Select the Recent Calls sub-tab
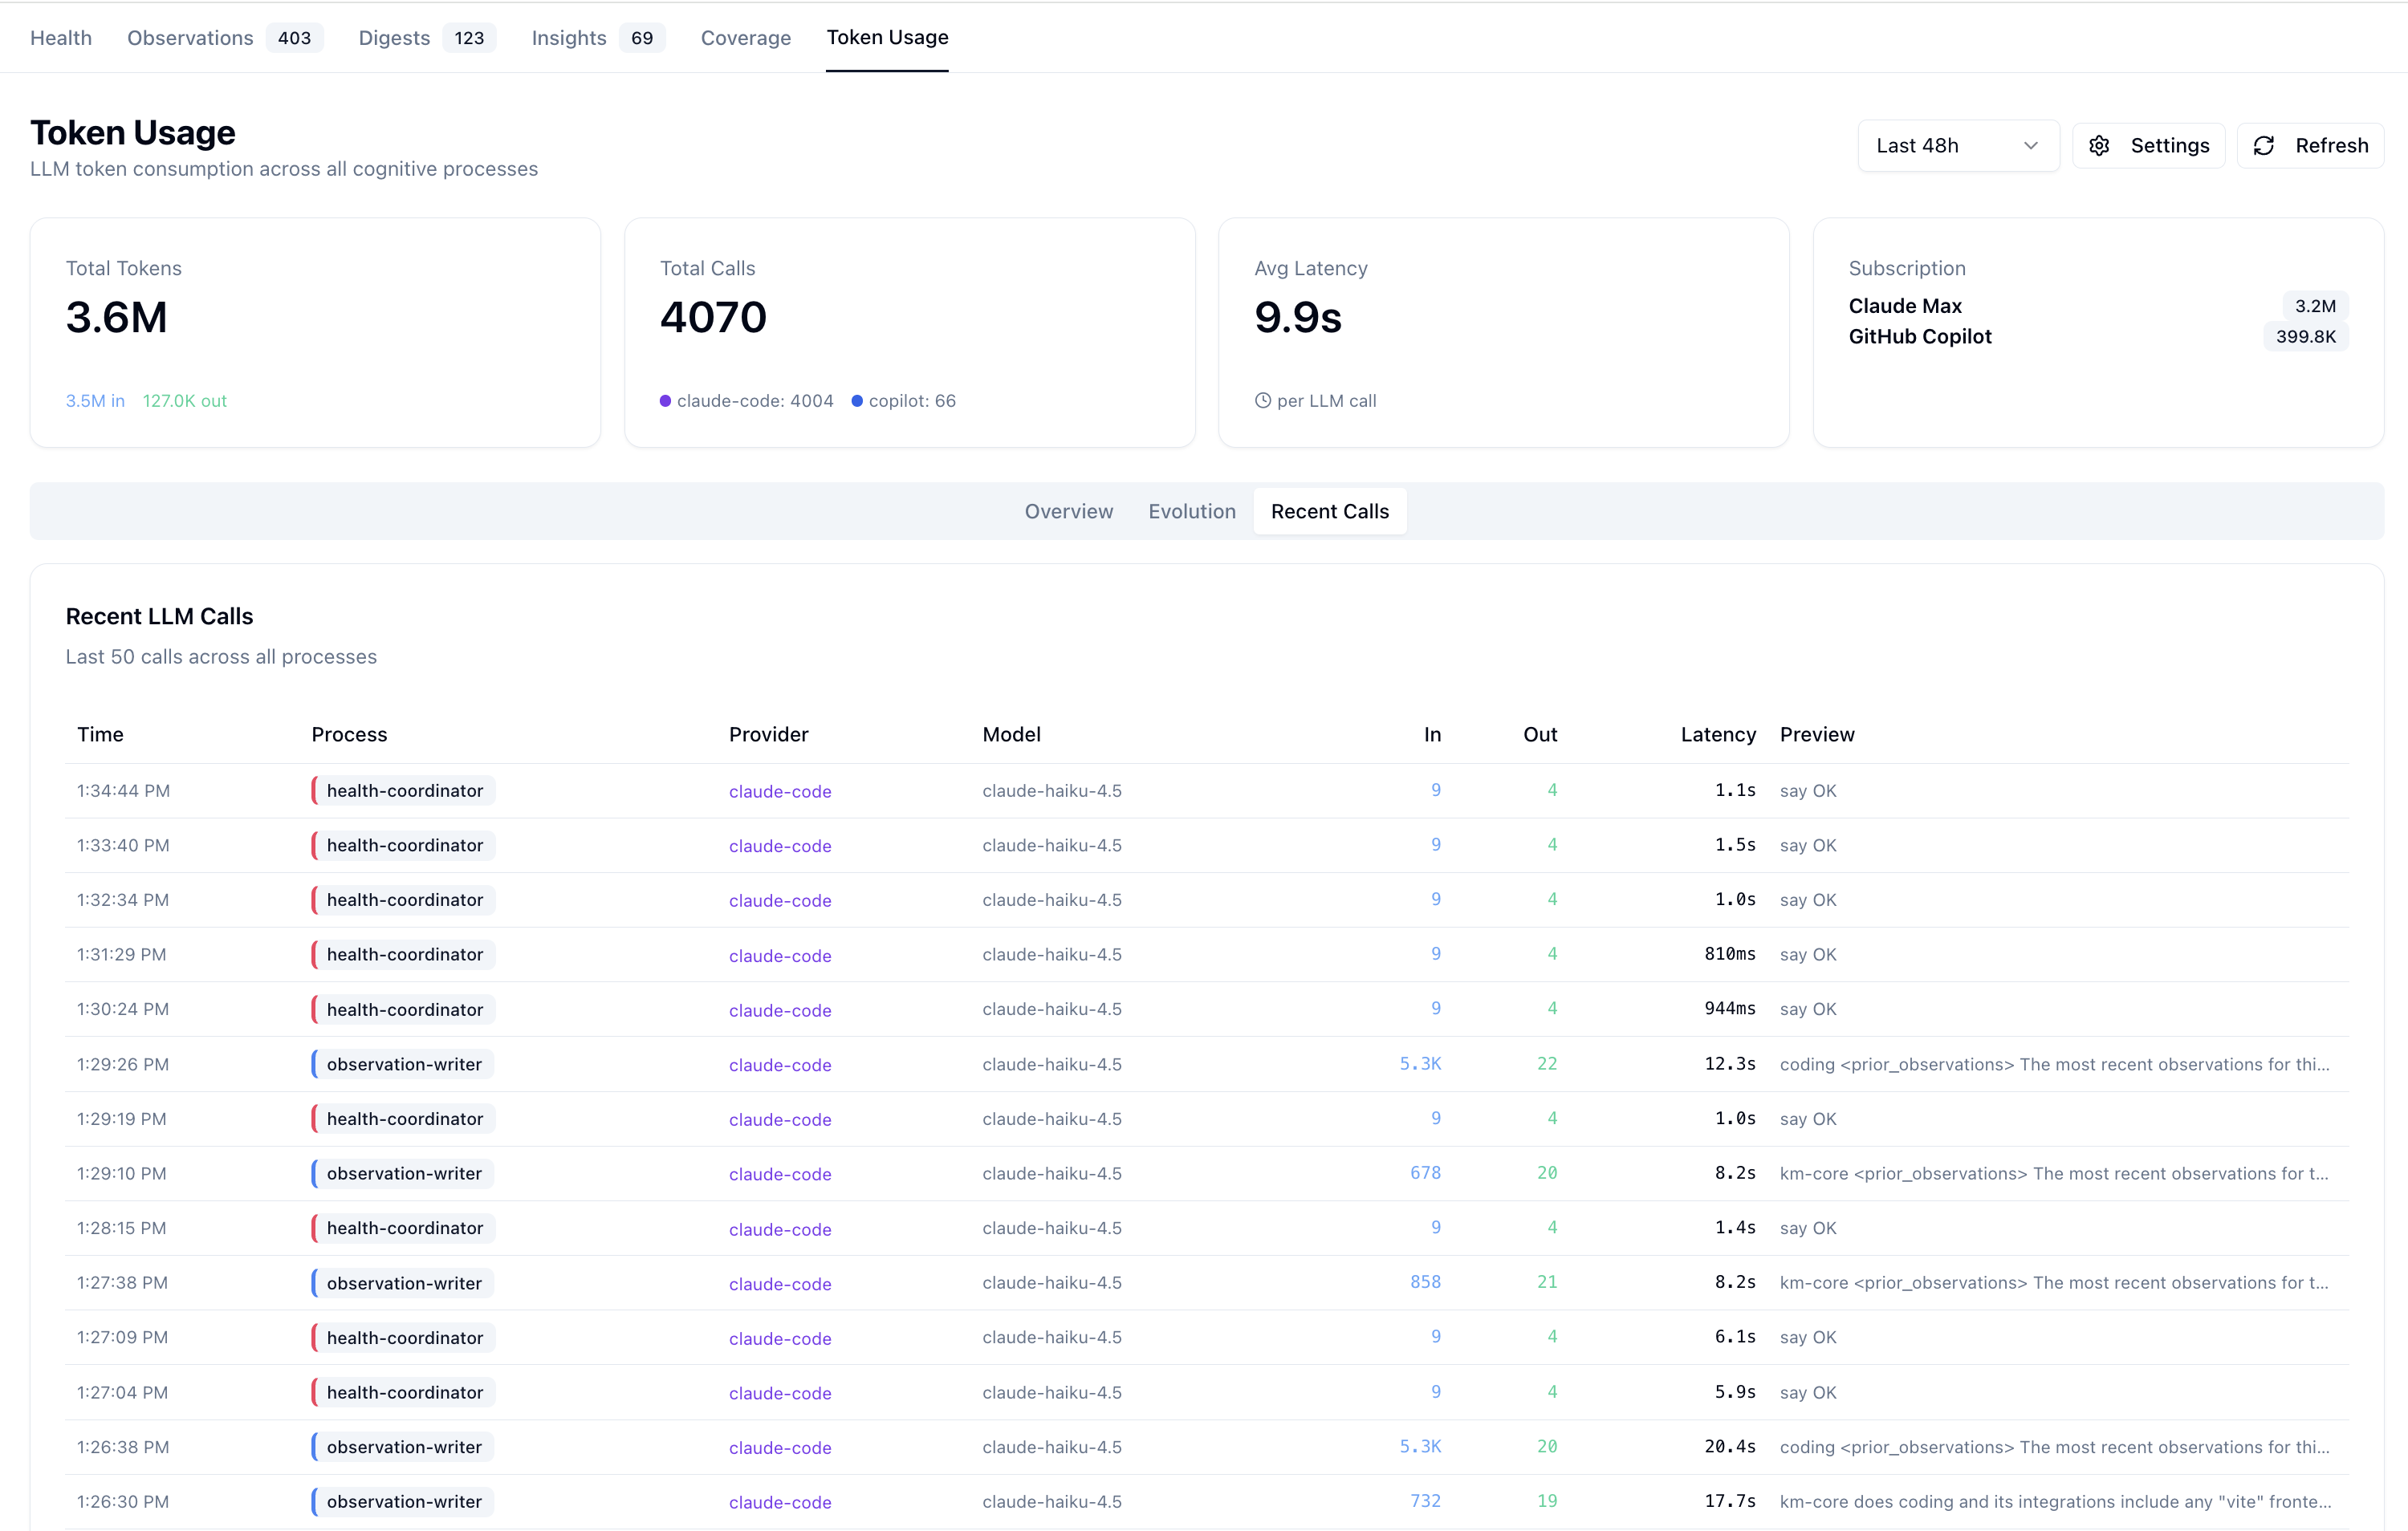 [x=1330, y=511]
